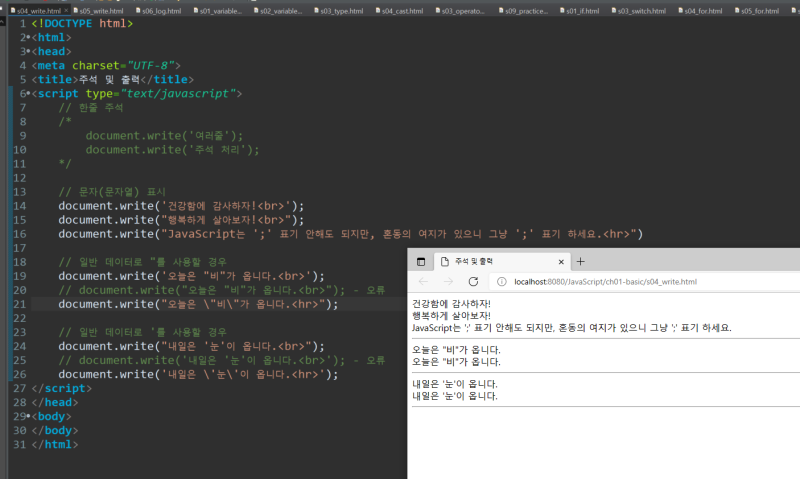Image resolution: width=800 pixels, height=479 pixels.
Task: Click code line 14 '건강함에 감사하자!'
Action: (x=181, y=206)
